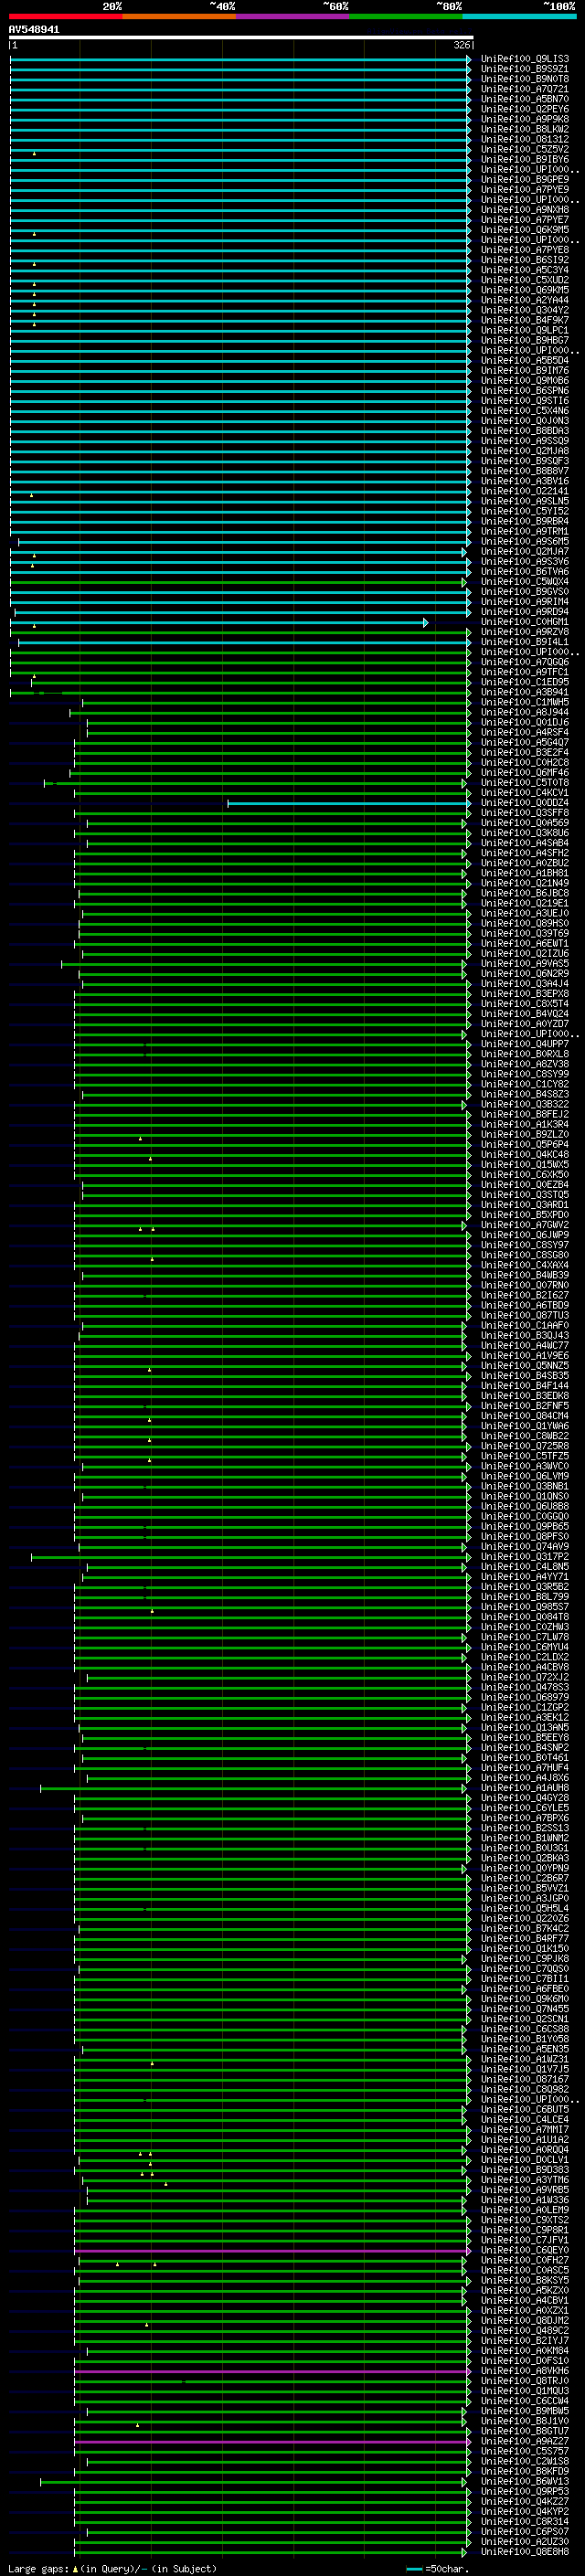Open the UniRef100_D0CLV1 entry
585x2576 pixels.
[x=525, y=2160]
